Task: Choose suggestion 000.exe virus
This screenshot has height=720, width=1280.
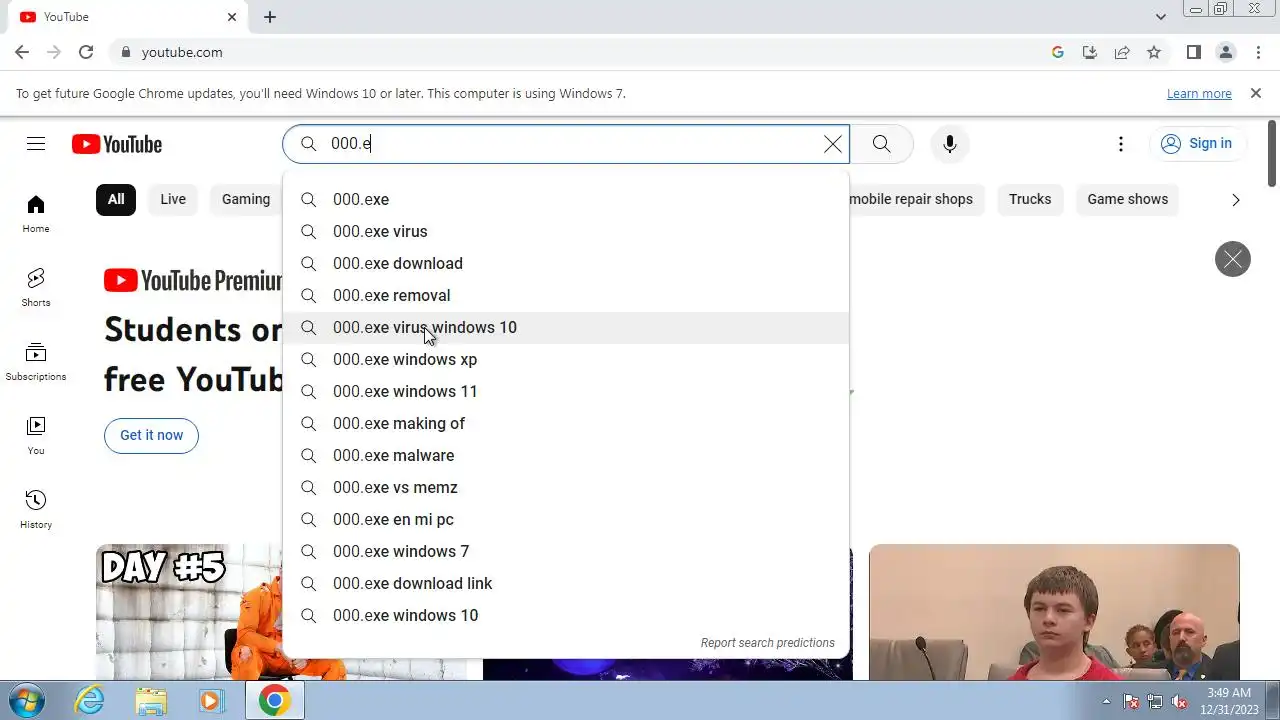Action: pyautogui.click(x=566, y=231)
